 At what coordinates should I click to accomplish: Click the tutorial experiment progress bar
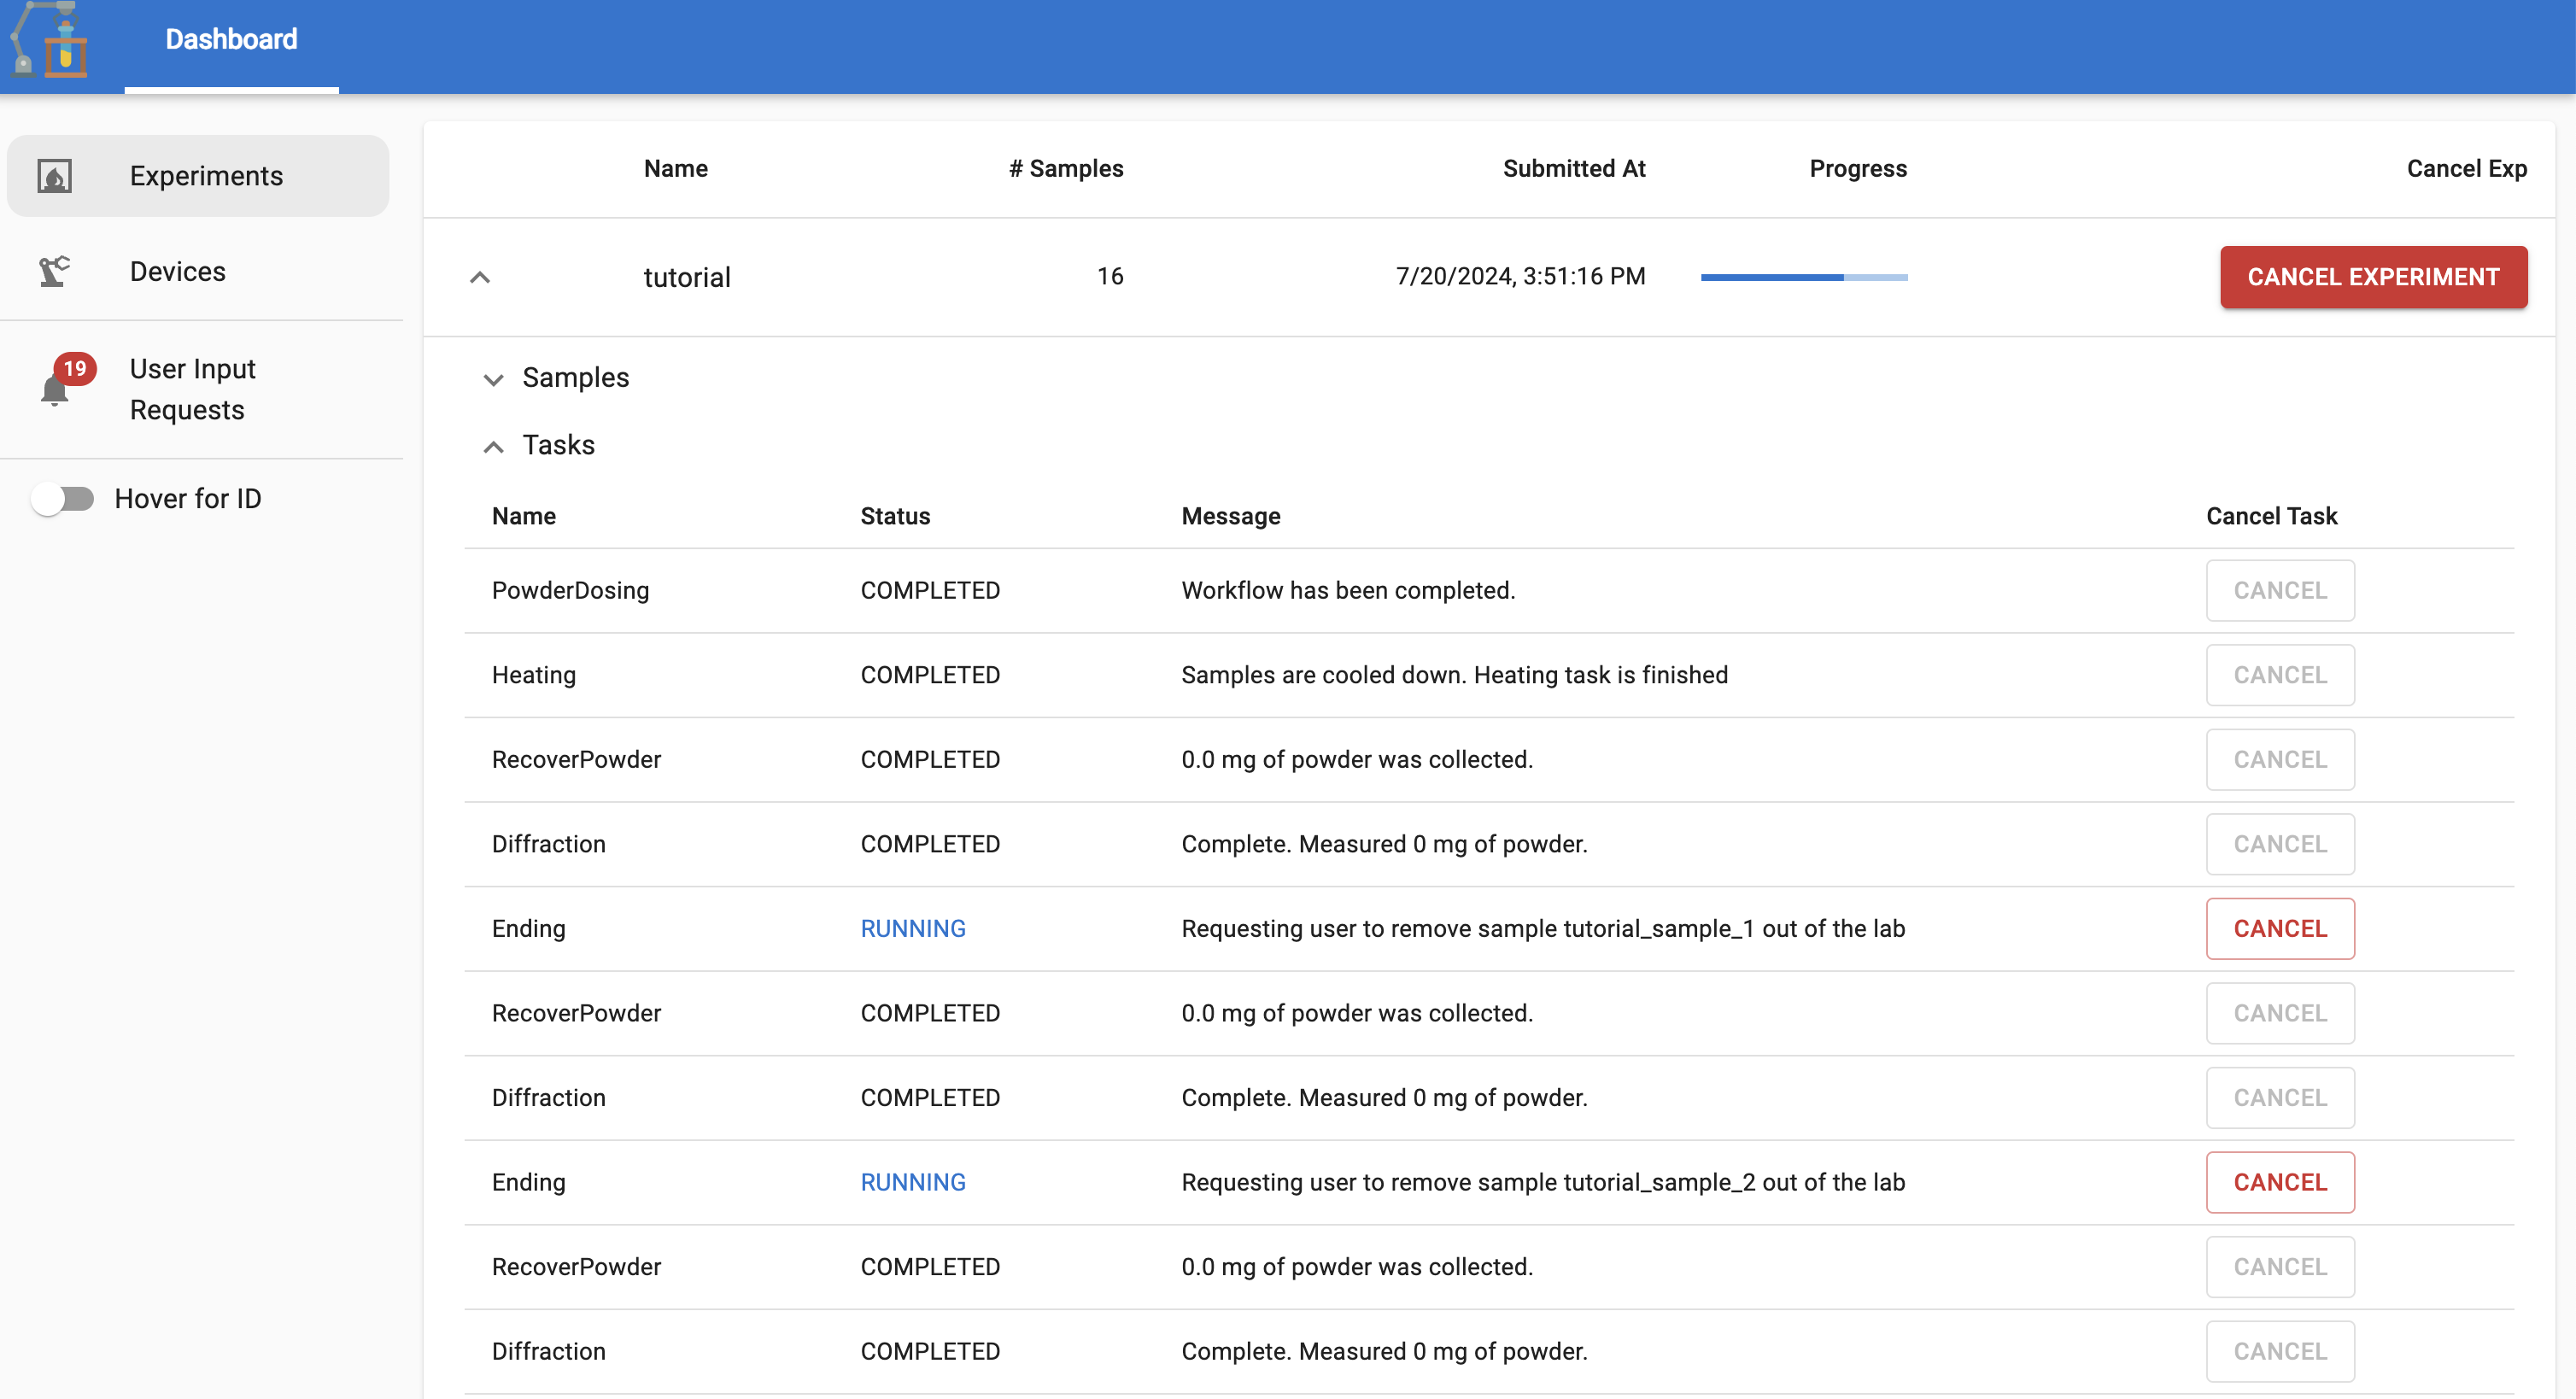tap(1804, 277)
